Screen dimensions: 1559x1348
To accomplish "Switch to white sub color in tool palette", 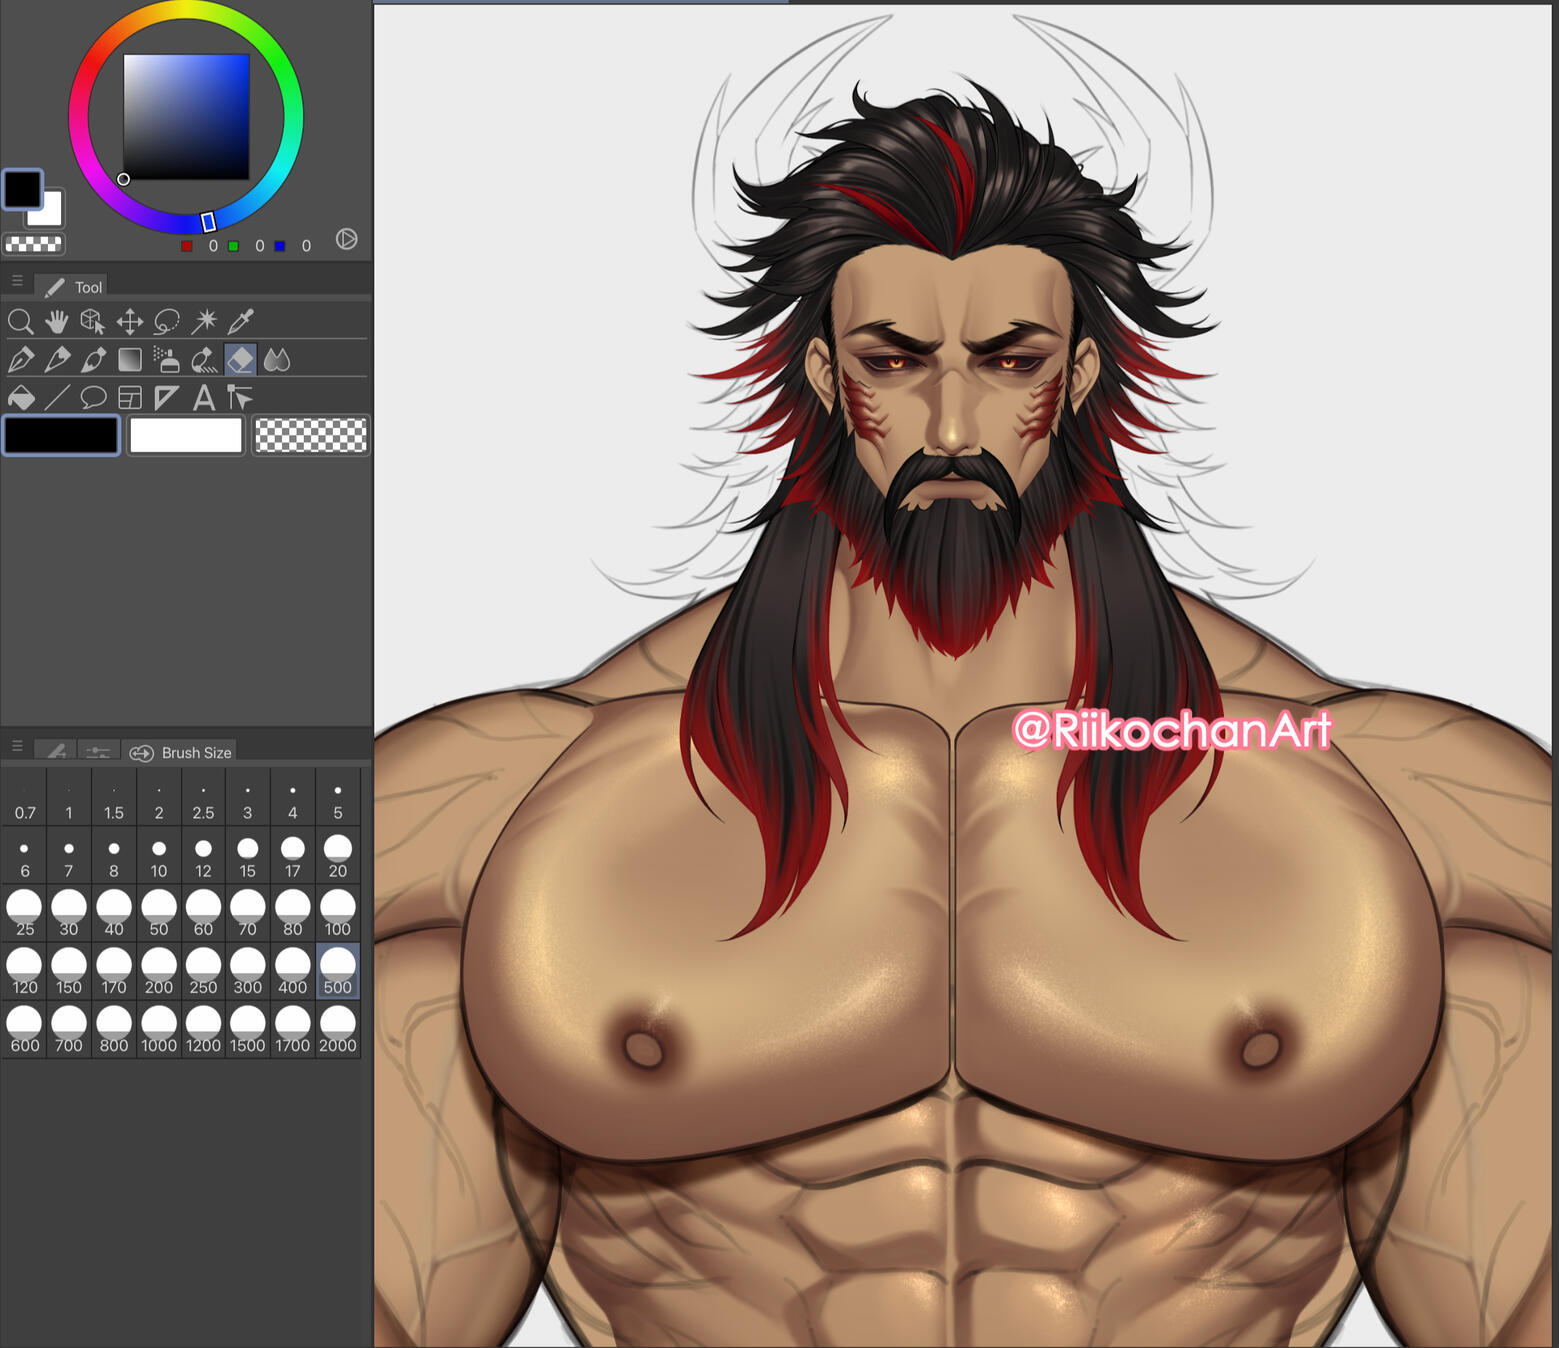I will coord(186,436).
